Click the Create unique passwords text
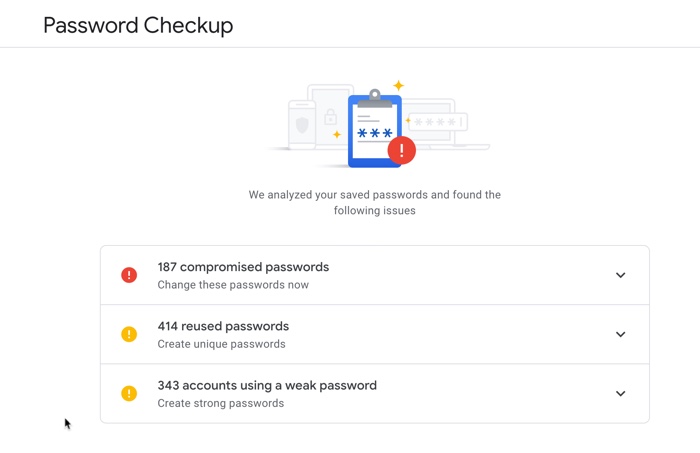 click(x=221, y=344)
